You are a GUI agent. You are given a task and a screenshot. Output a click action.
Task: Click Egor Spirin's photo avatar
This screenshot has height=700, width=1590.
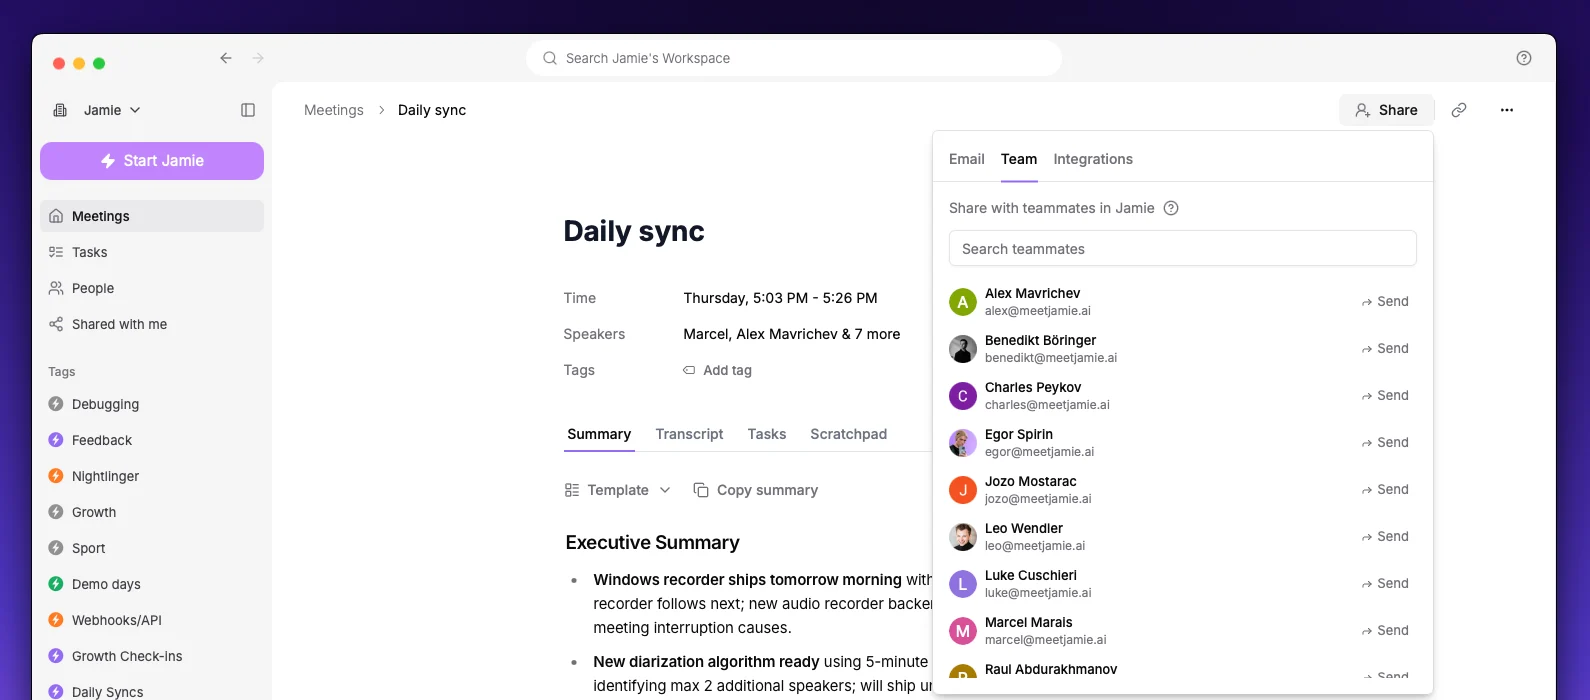click(963, 443)
